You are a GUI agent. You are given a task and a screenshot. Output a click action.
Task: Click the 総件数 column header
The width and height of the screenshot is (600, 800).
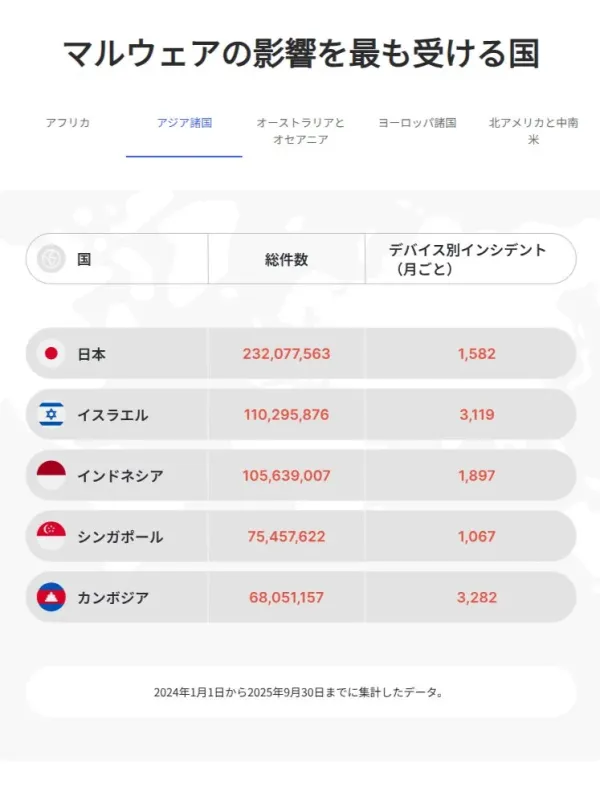(290, 257)
